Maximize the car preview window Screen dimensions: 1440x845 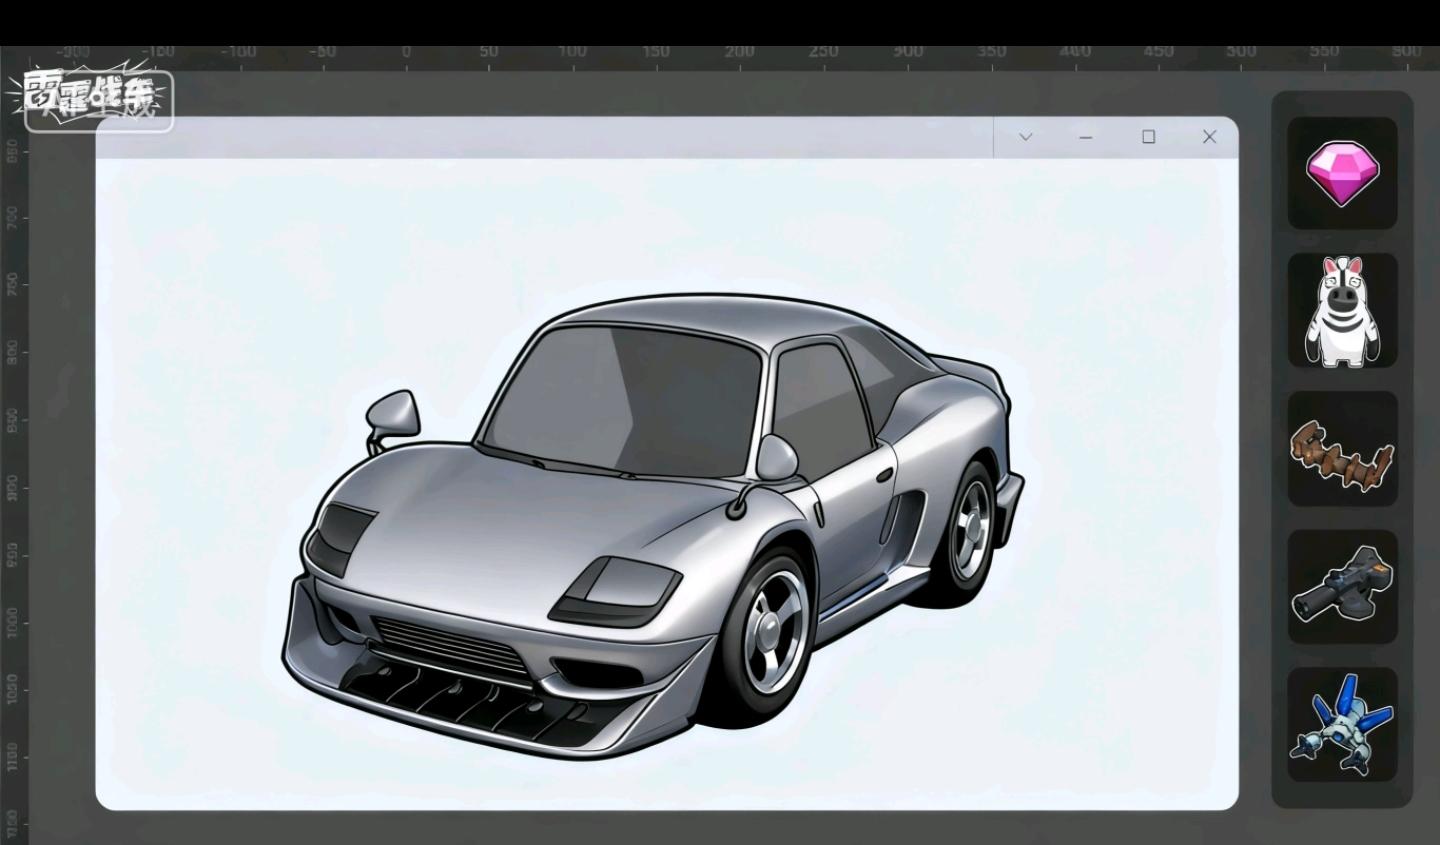tap(1148, 137)
